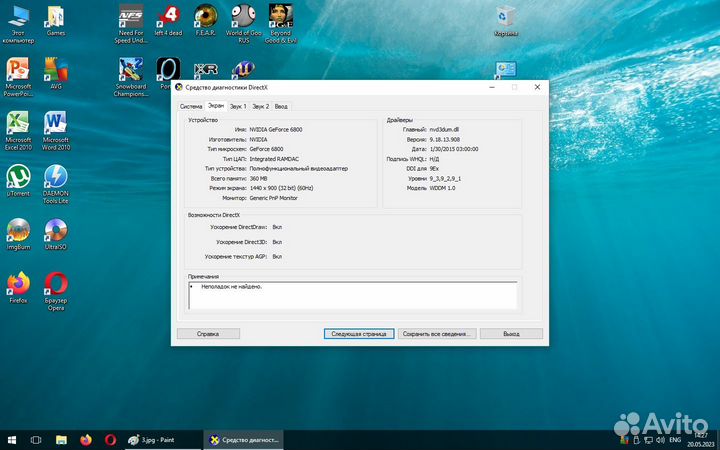Image resolution: width=720 pixels, height=450 pixels.
Task: Click the Справка button
Action: click(x=208, y=334)
